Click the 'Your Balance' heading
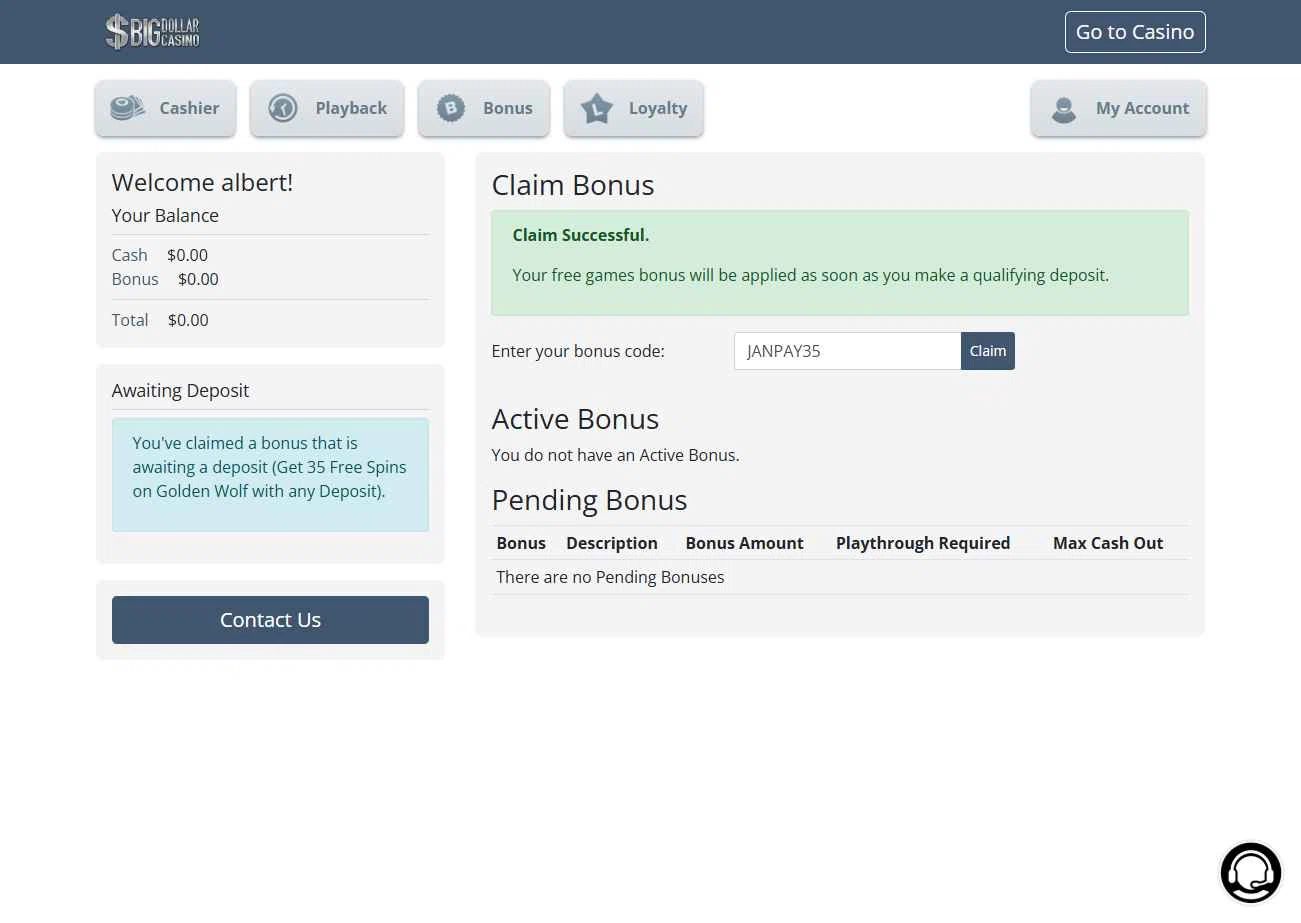 tap(165, 215)
